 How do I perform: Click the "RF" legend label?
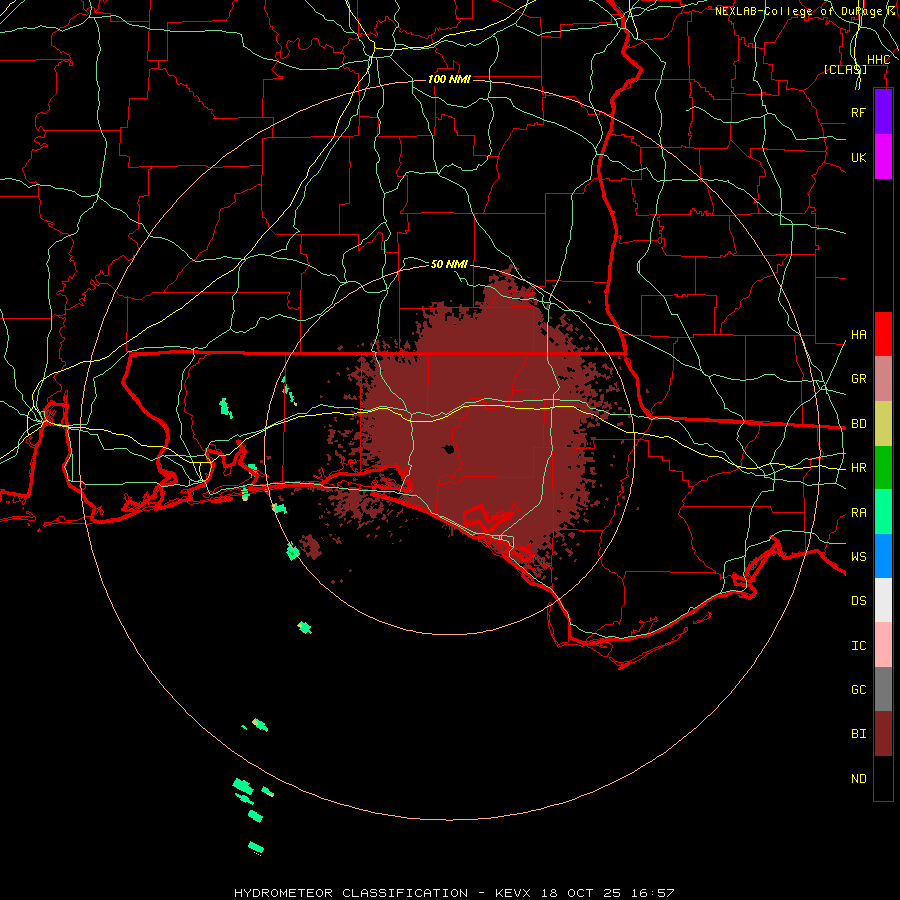tap(858, 112)
